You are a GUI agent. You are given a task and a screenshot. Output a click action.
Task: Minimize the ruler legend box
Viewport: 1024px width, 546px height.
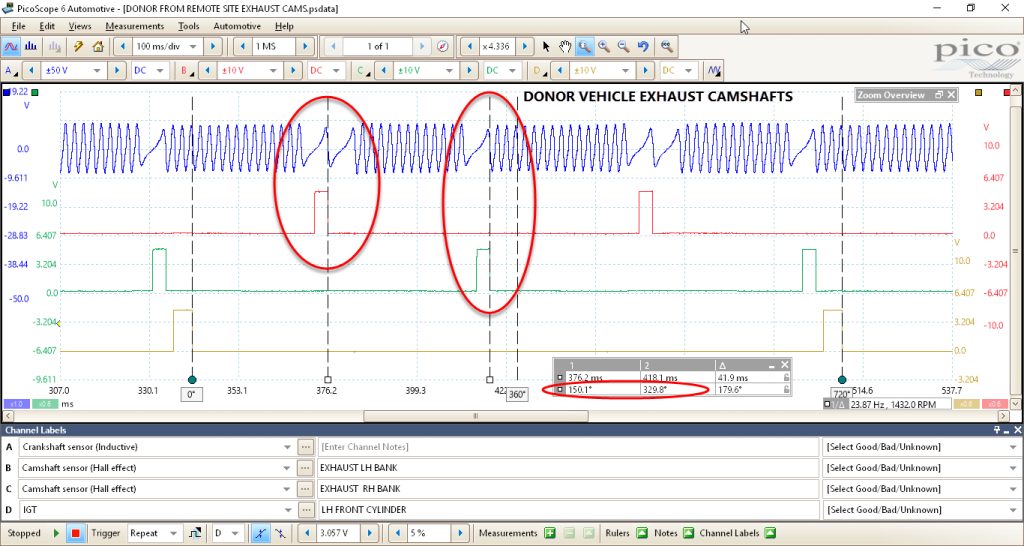point(771,365)
